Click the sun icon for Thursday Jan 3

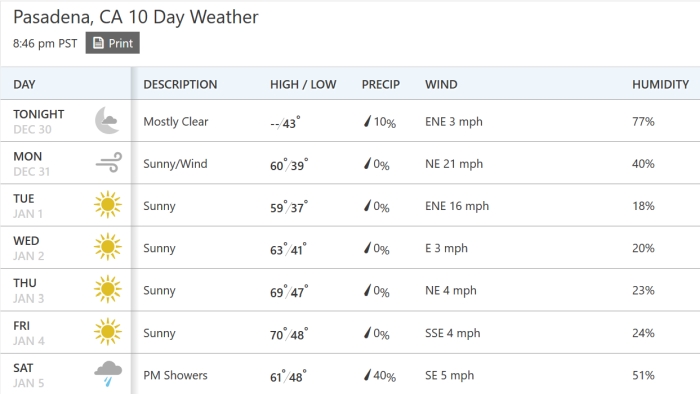point(108,289)
